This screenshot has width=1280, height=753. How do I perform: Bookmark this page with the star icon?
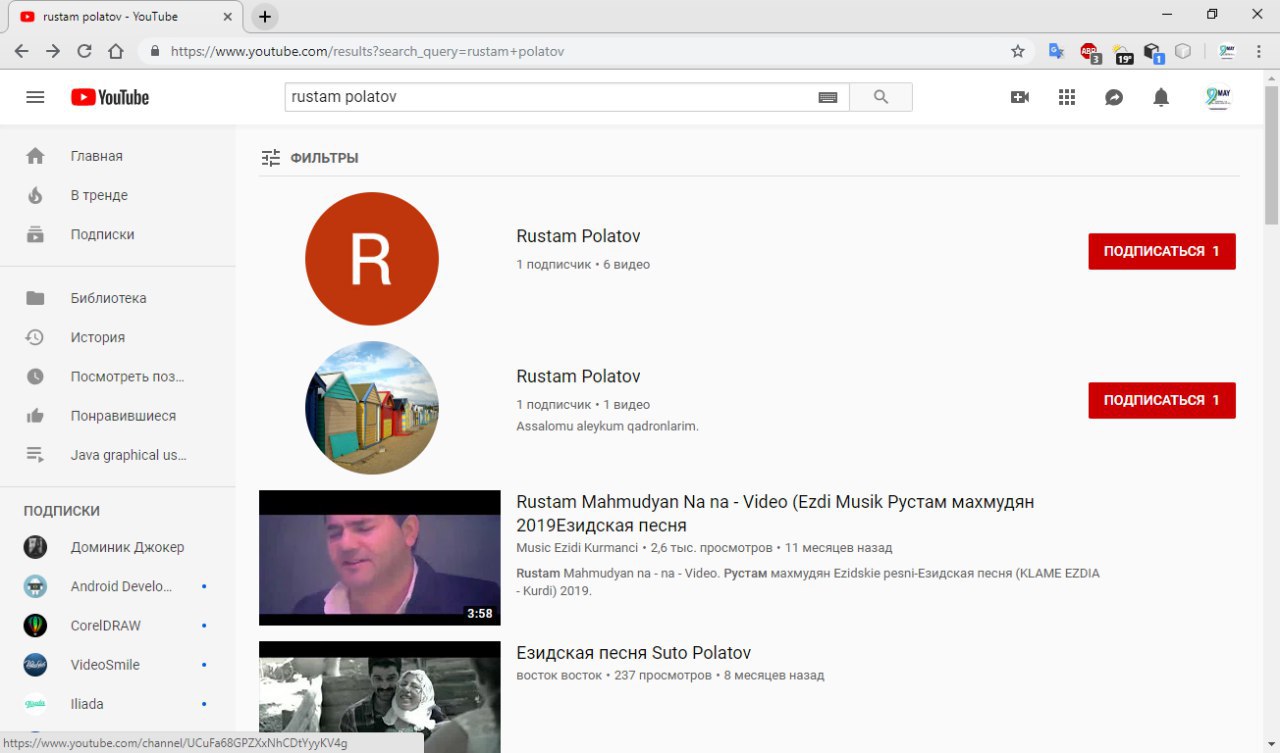click(x=1018, y=51)
